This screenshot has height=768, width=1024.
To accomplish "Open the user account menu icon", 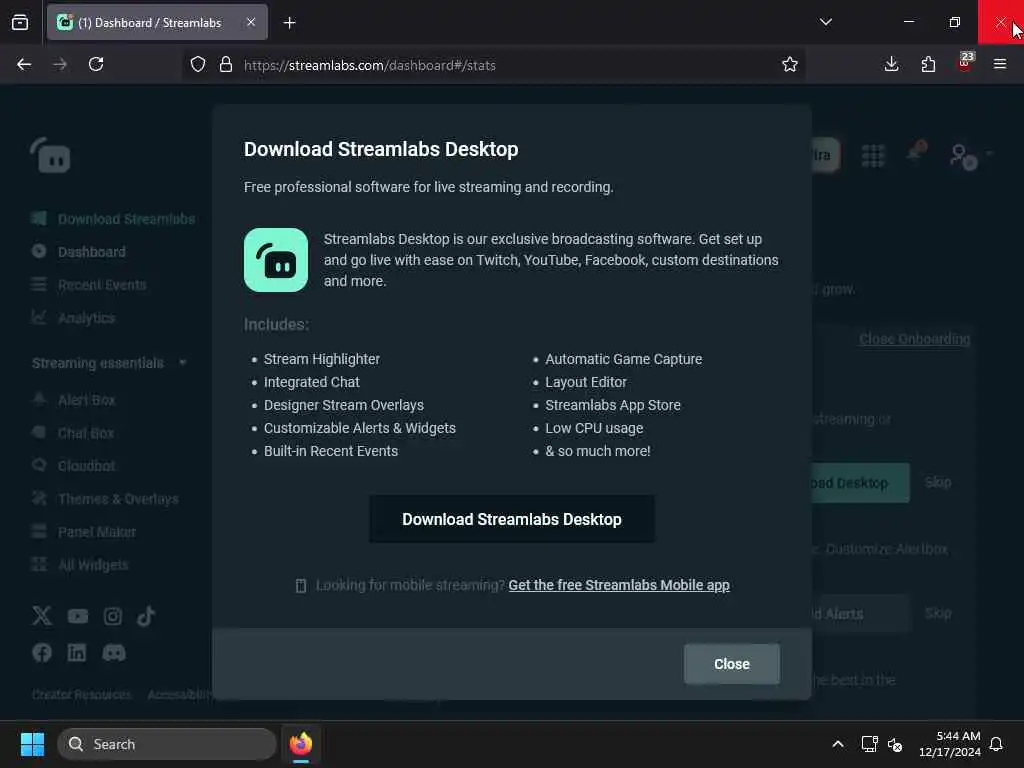I will click(963, 156).
